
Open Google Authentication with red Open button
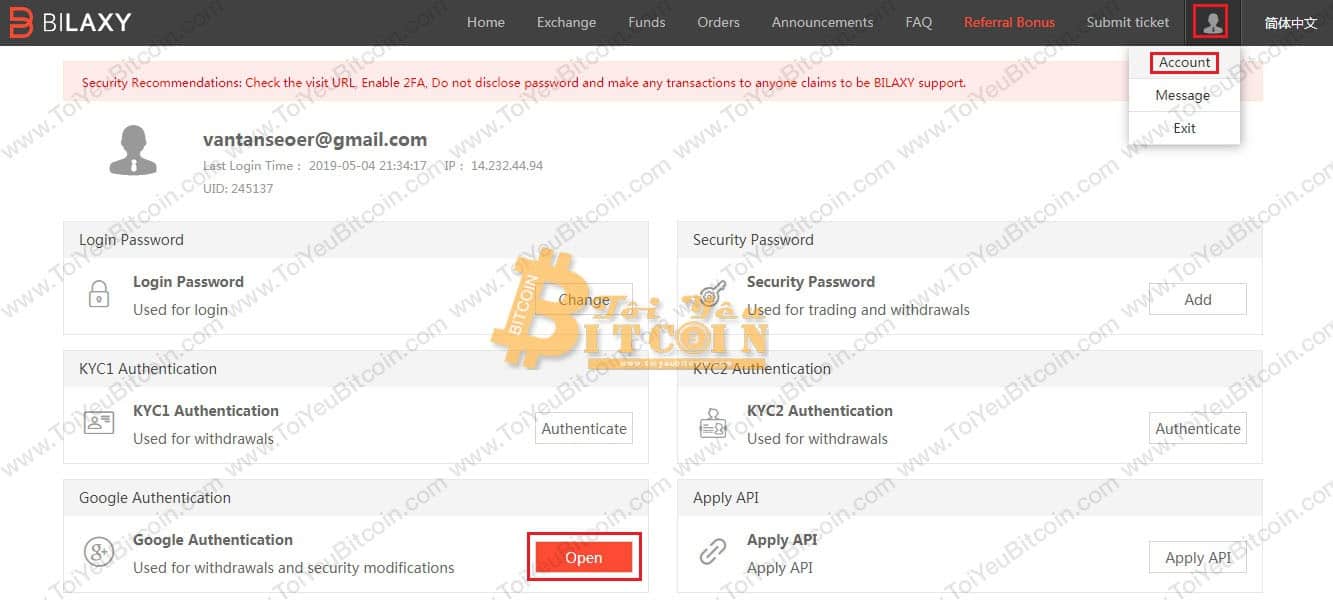pos(584,557)
